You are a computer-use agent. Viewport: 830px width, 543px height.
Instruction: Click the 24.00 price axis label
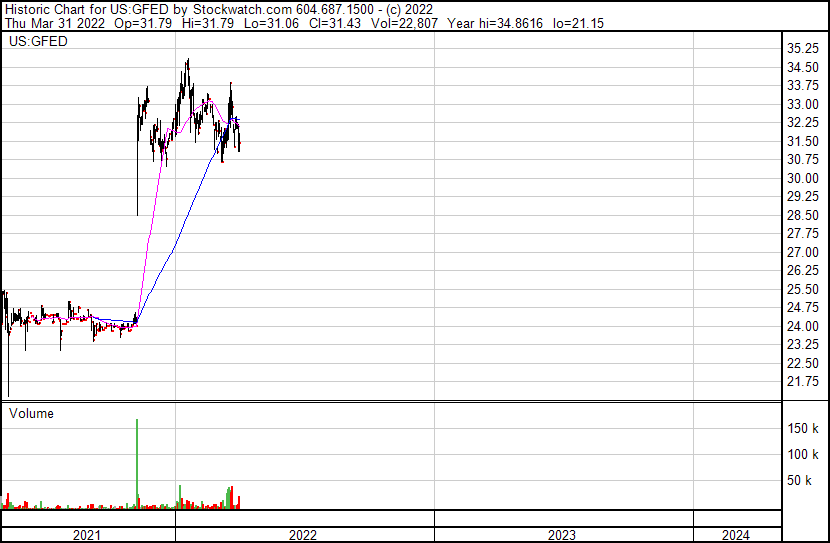(x=804, y=326)
